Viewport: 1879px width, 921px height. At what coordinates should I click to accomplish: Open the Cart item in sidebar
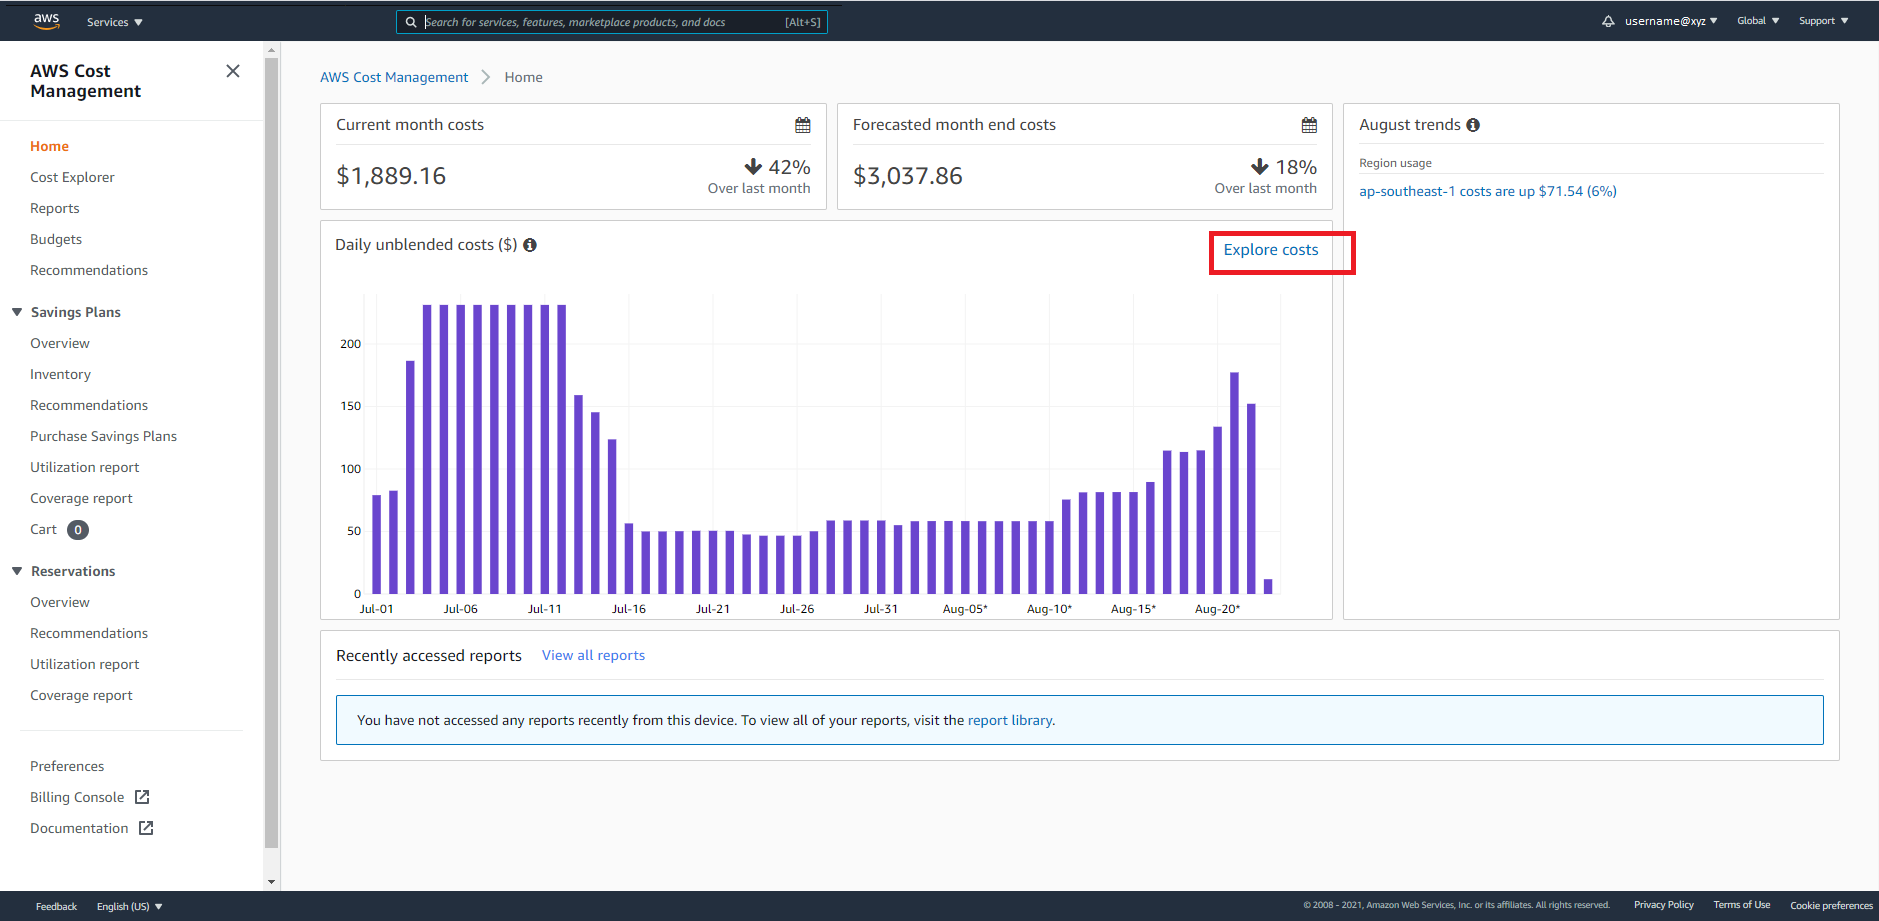43,529
